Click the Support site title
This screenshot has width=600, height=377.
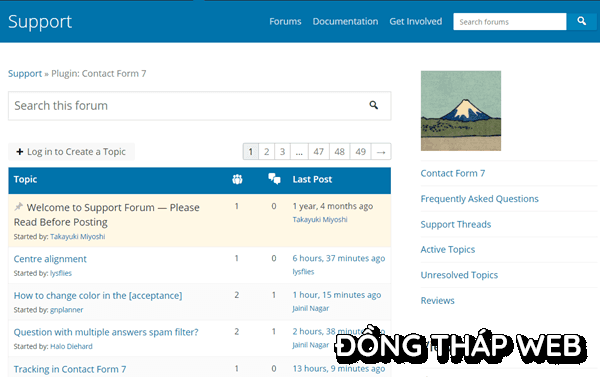(40, 22)
